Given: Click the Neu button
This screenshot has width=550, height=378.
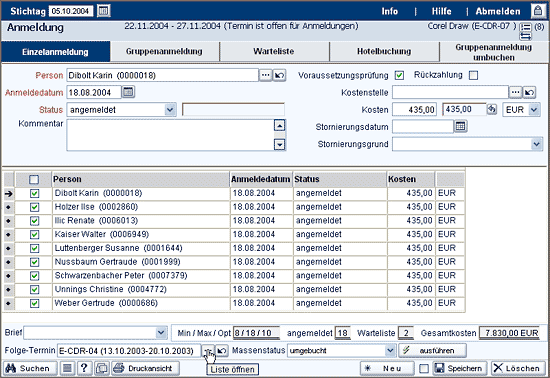Looking at the screenshot, I should (x=387, y=368).
